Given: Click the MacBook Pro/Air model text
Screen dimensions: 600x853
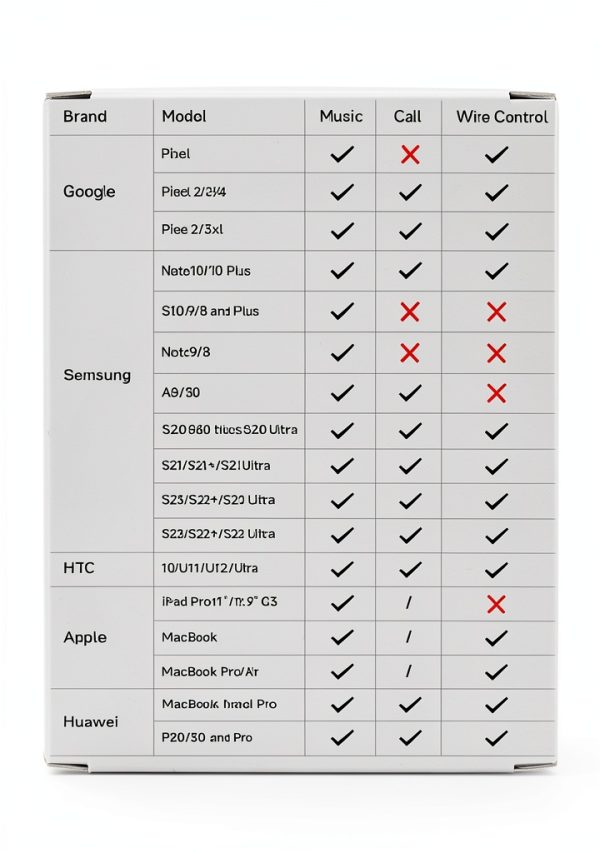Looking at the screenshot, I should [210, 672].
